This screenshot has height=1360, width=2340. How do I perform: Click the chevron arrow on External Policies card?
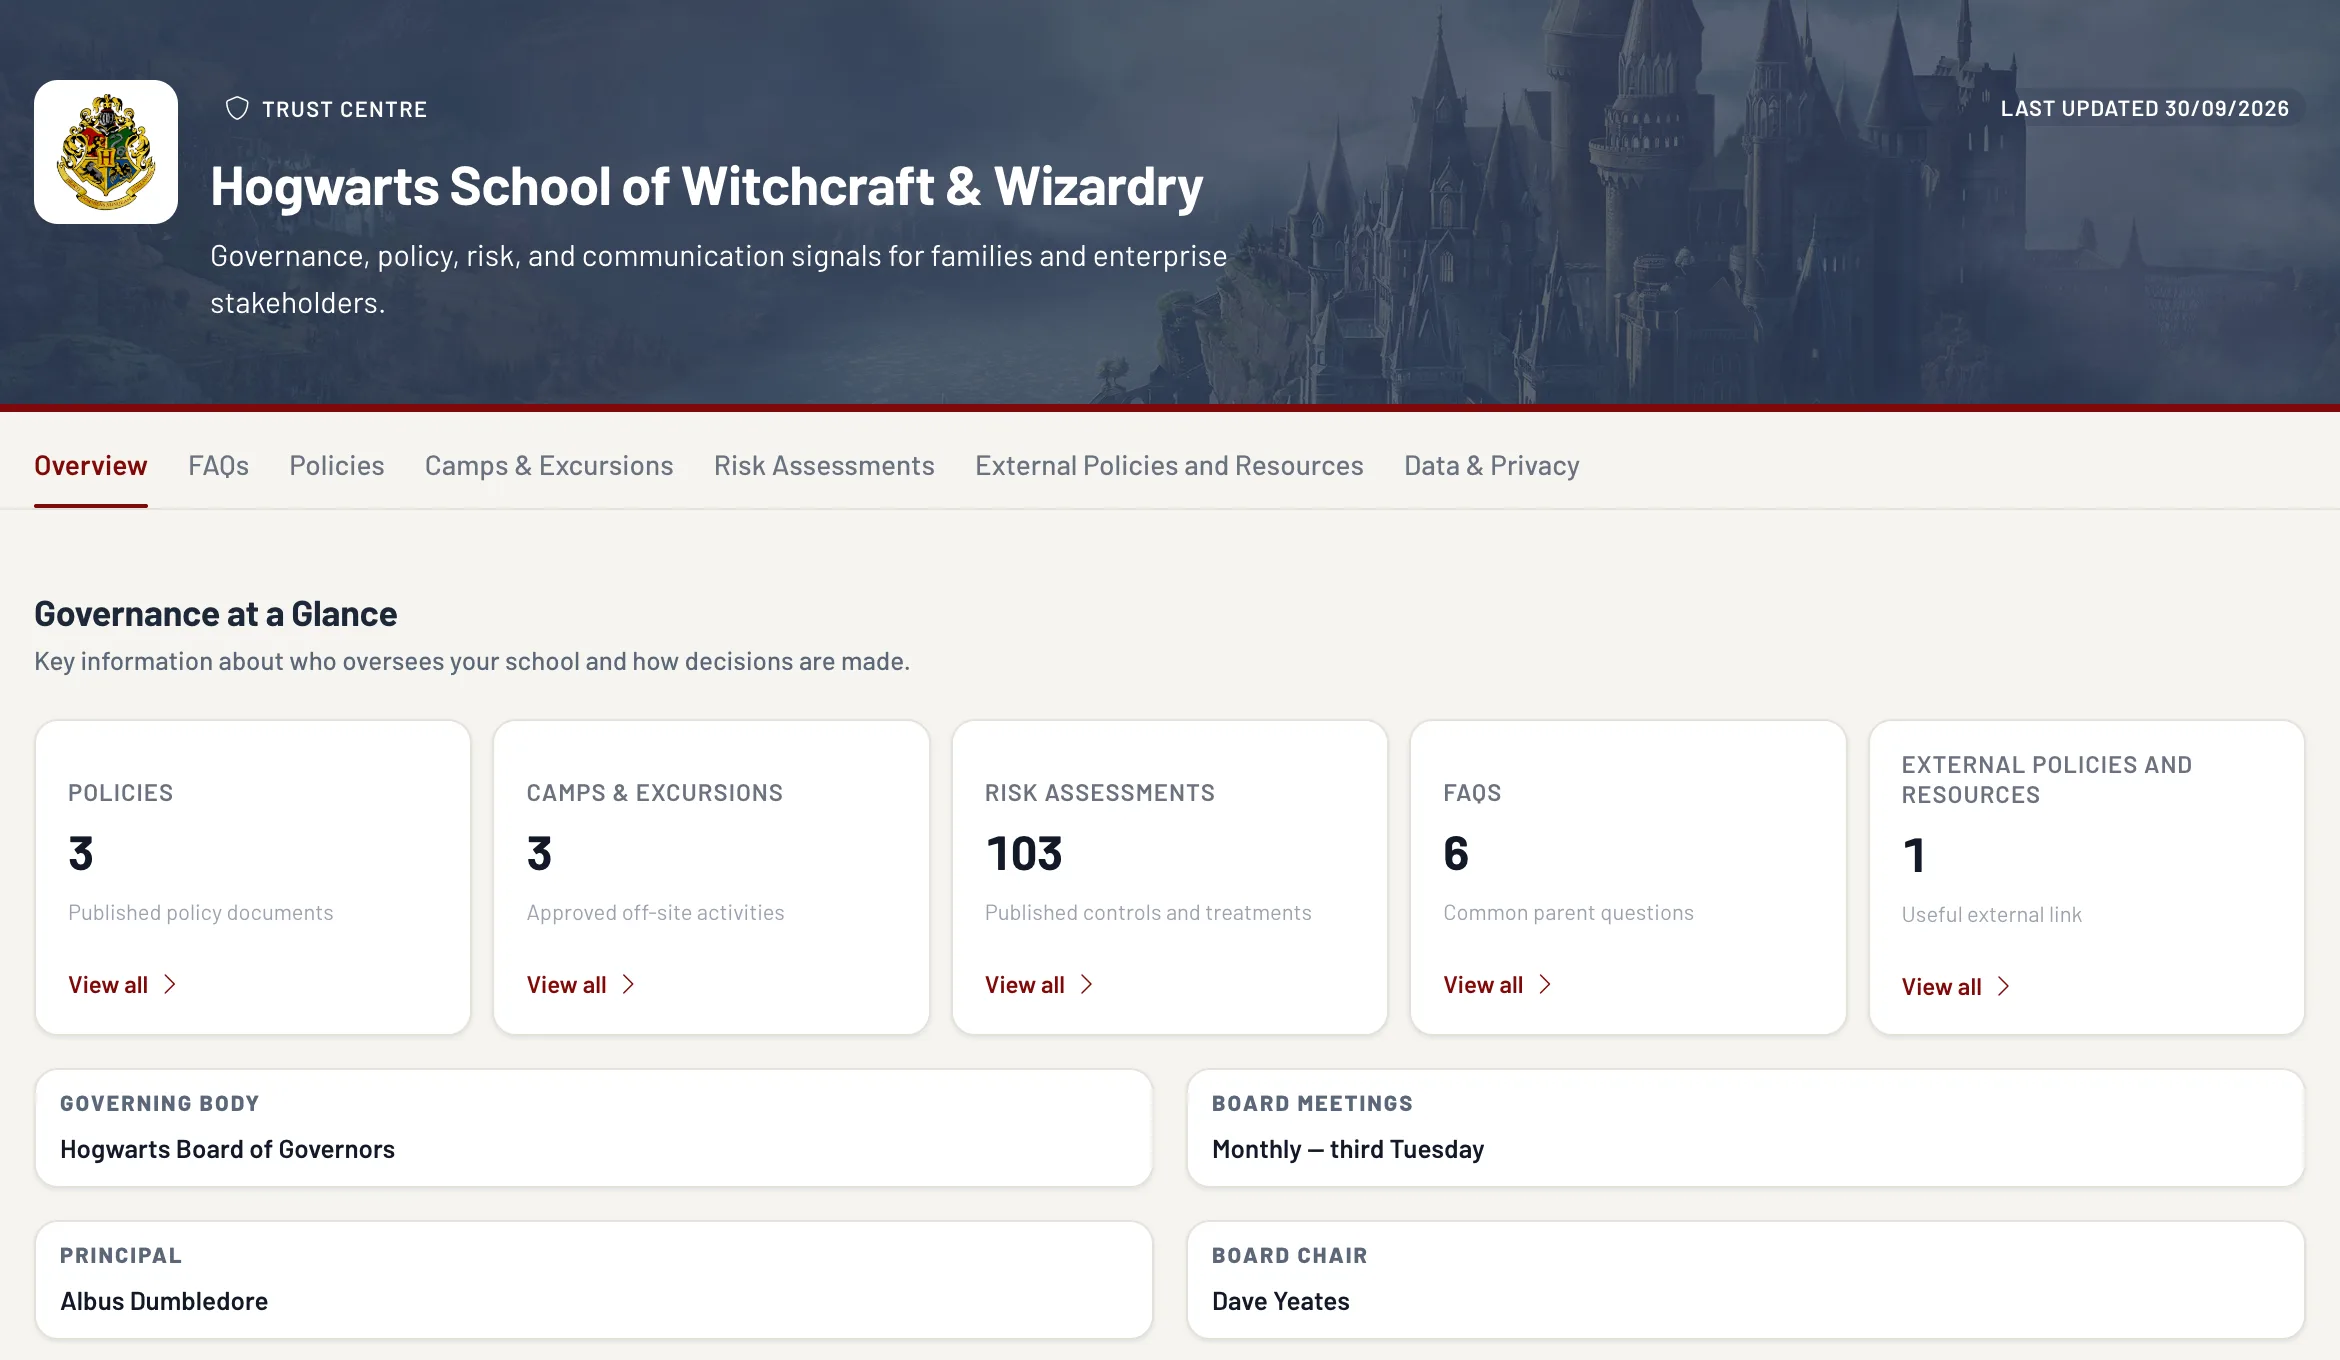[x=2003, y=987]
